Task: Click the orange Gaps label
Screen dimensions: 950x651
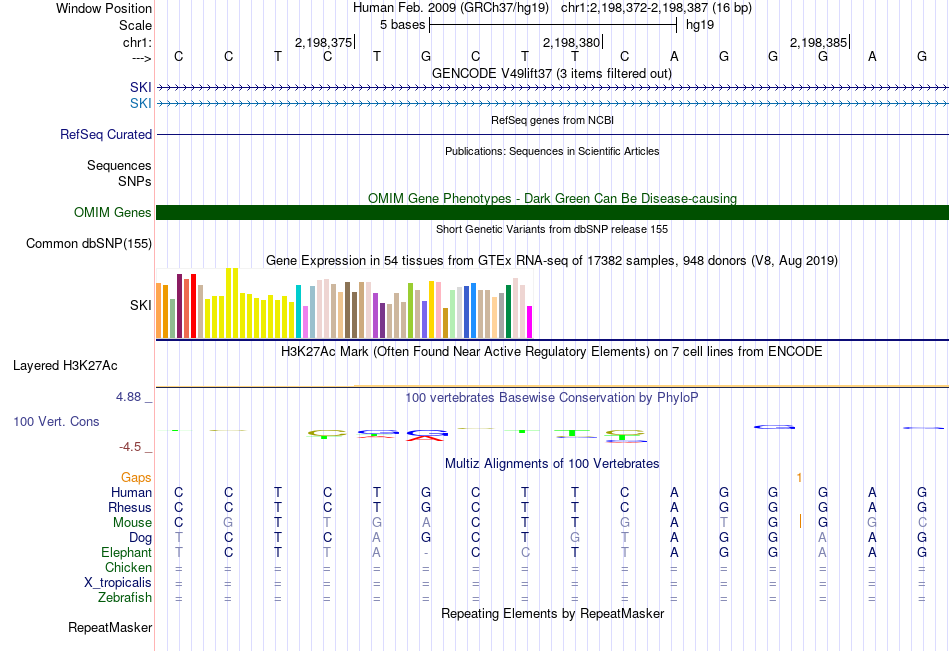Action: 136,478
